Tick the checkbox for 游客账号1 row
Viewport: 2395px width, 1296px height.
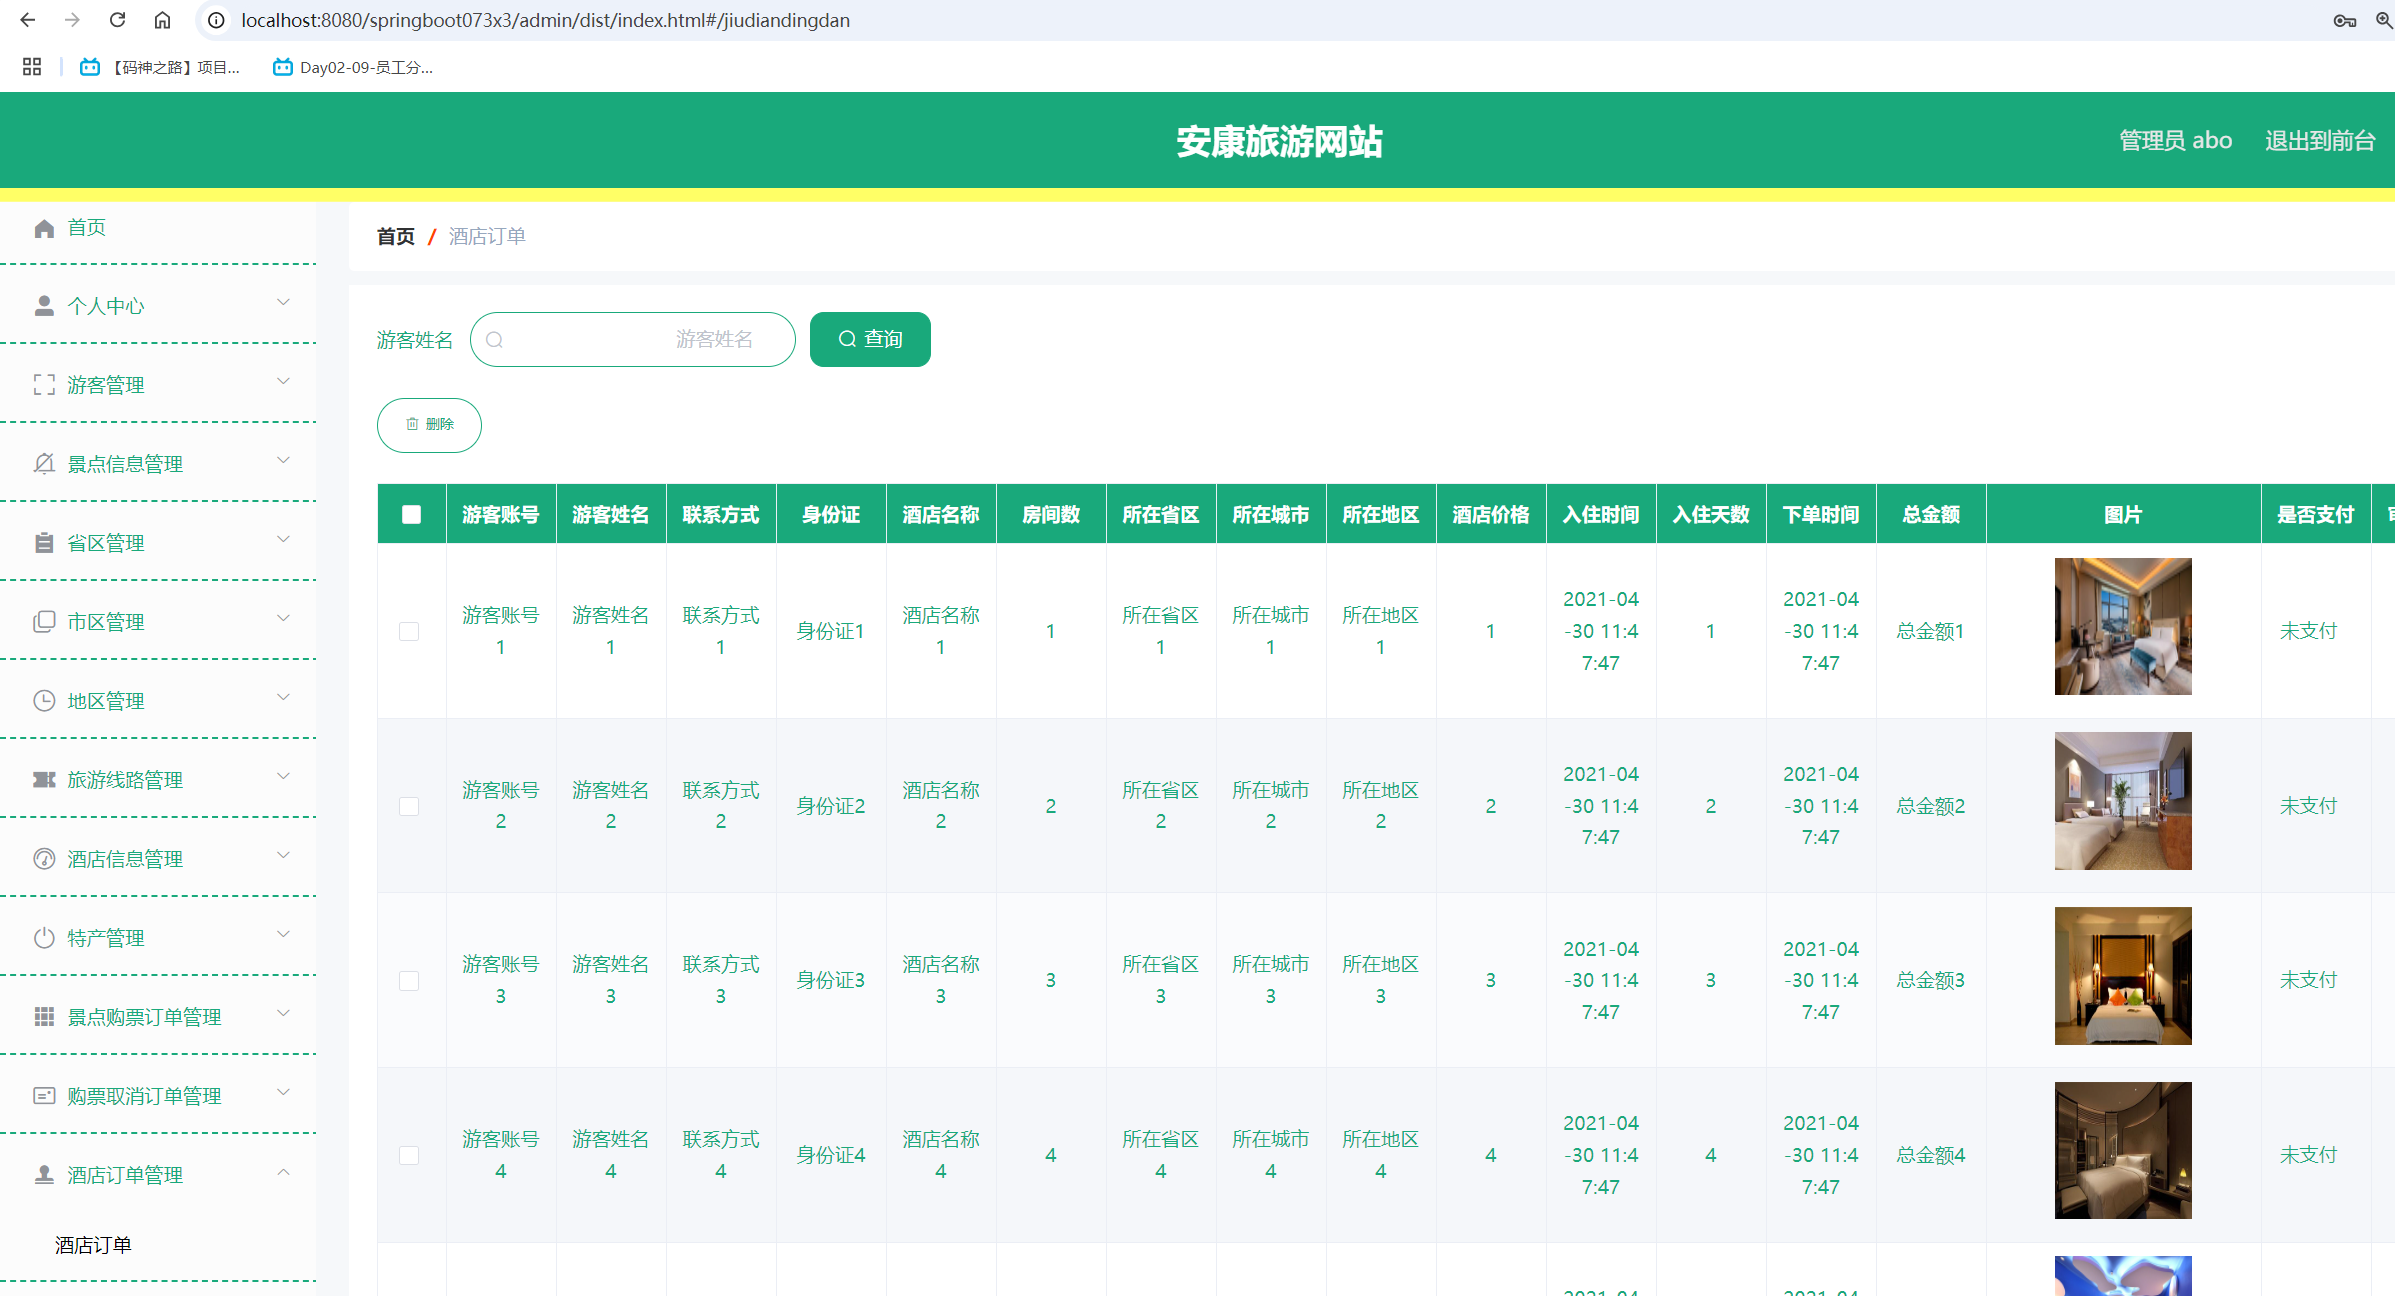[409, 631]
